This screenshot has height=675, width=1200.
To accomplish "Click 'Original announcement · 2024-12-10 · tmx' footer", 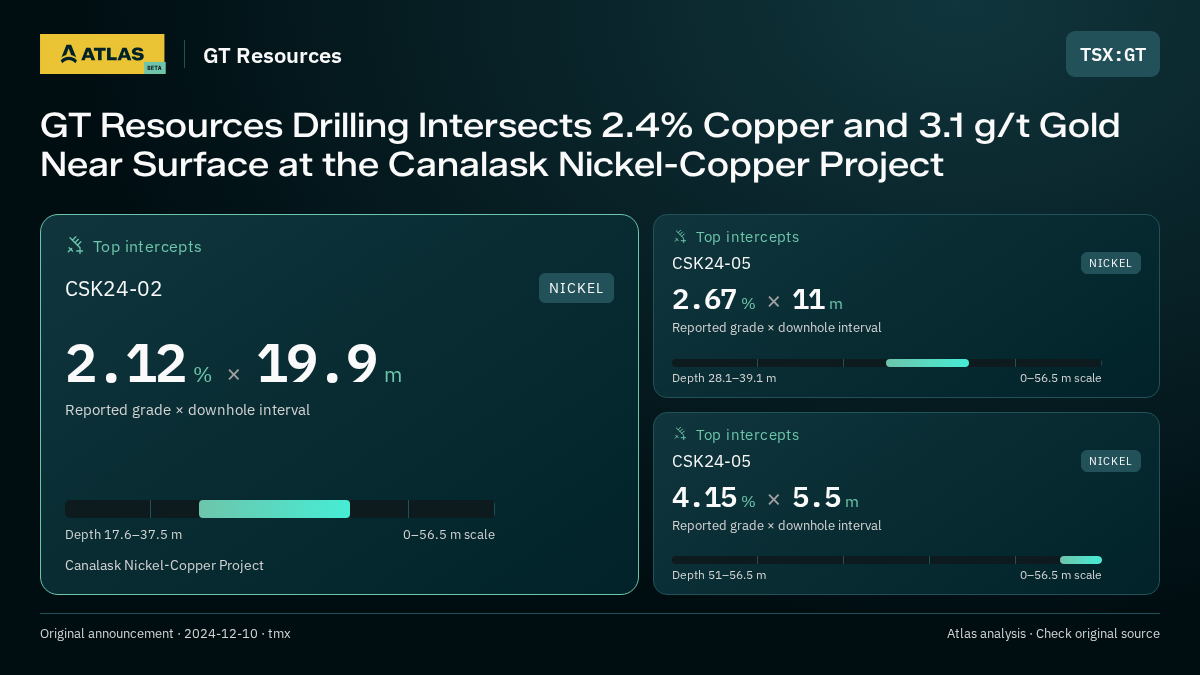I will (x=165, y=634).
